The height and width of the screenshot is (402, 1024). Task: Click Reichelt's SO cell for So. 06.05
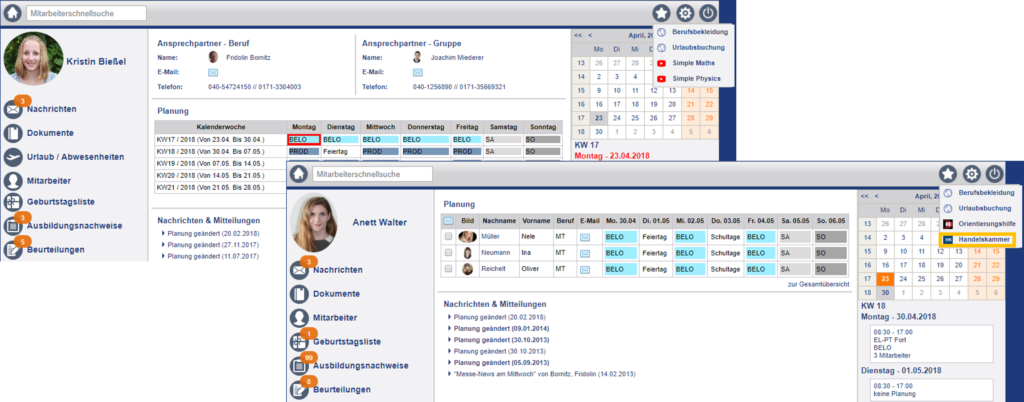click(833, 269)
